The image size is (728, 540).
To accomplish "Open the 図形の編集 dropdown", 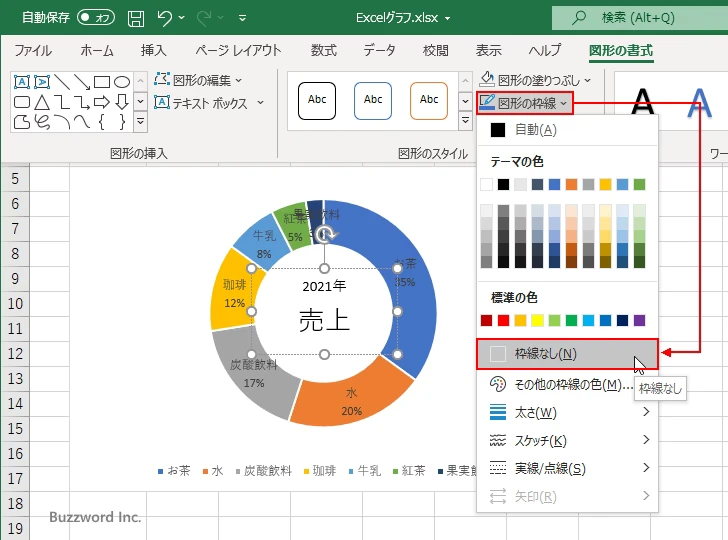I will tap(198, 80).
